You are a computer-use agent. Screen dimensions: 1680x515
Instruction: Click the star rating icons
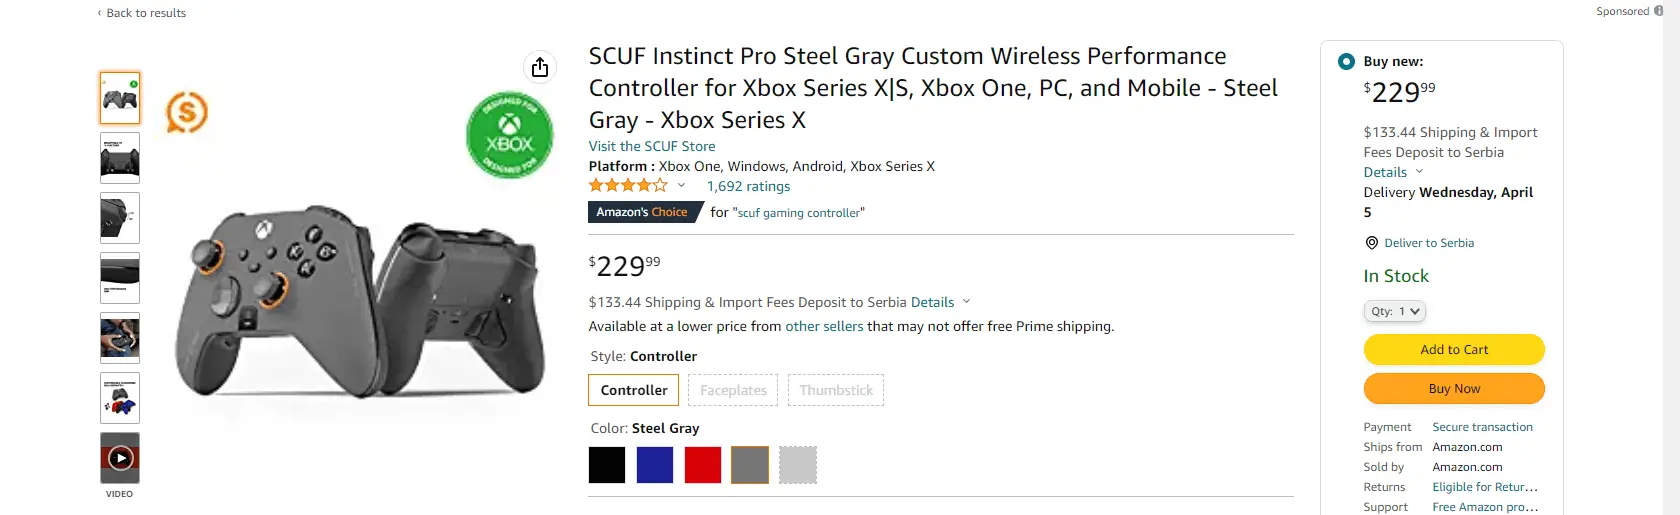click(x=628, y=186)
